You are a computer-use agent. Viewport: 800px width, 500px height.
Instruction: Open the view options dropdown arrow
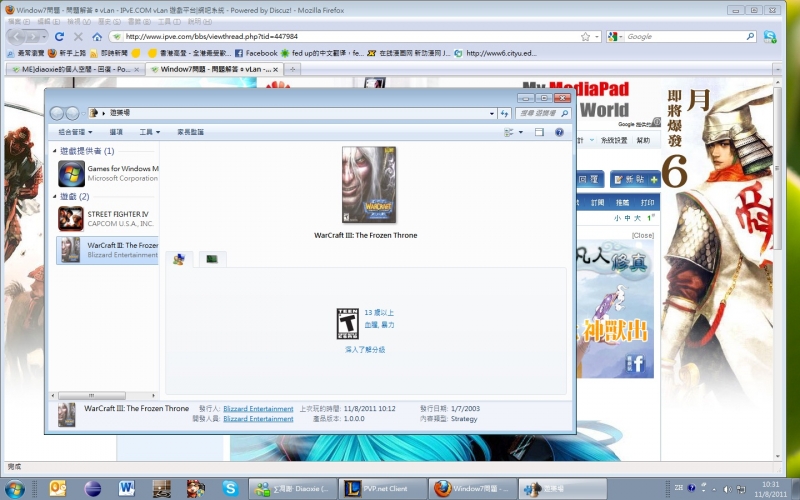(x=521, y=132)
